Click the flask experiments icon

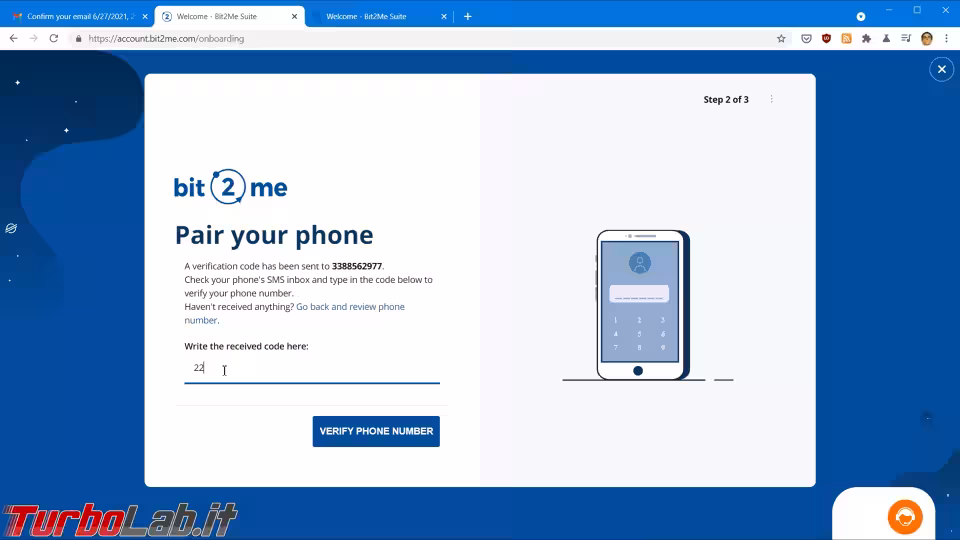coord(887,39)
